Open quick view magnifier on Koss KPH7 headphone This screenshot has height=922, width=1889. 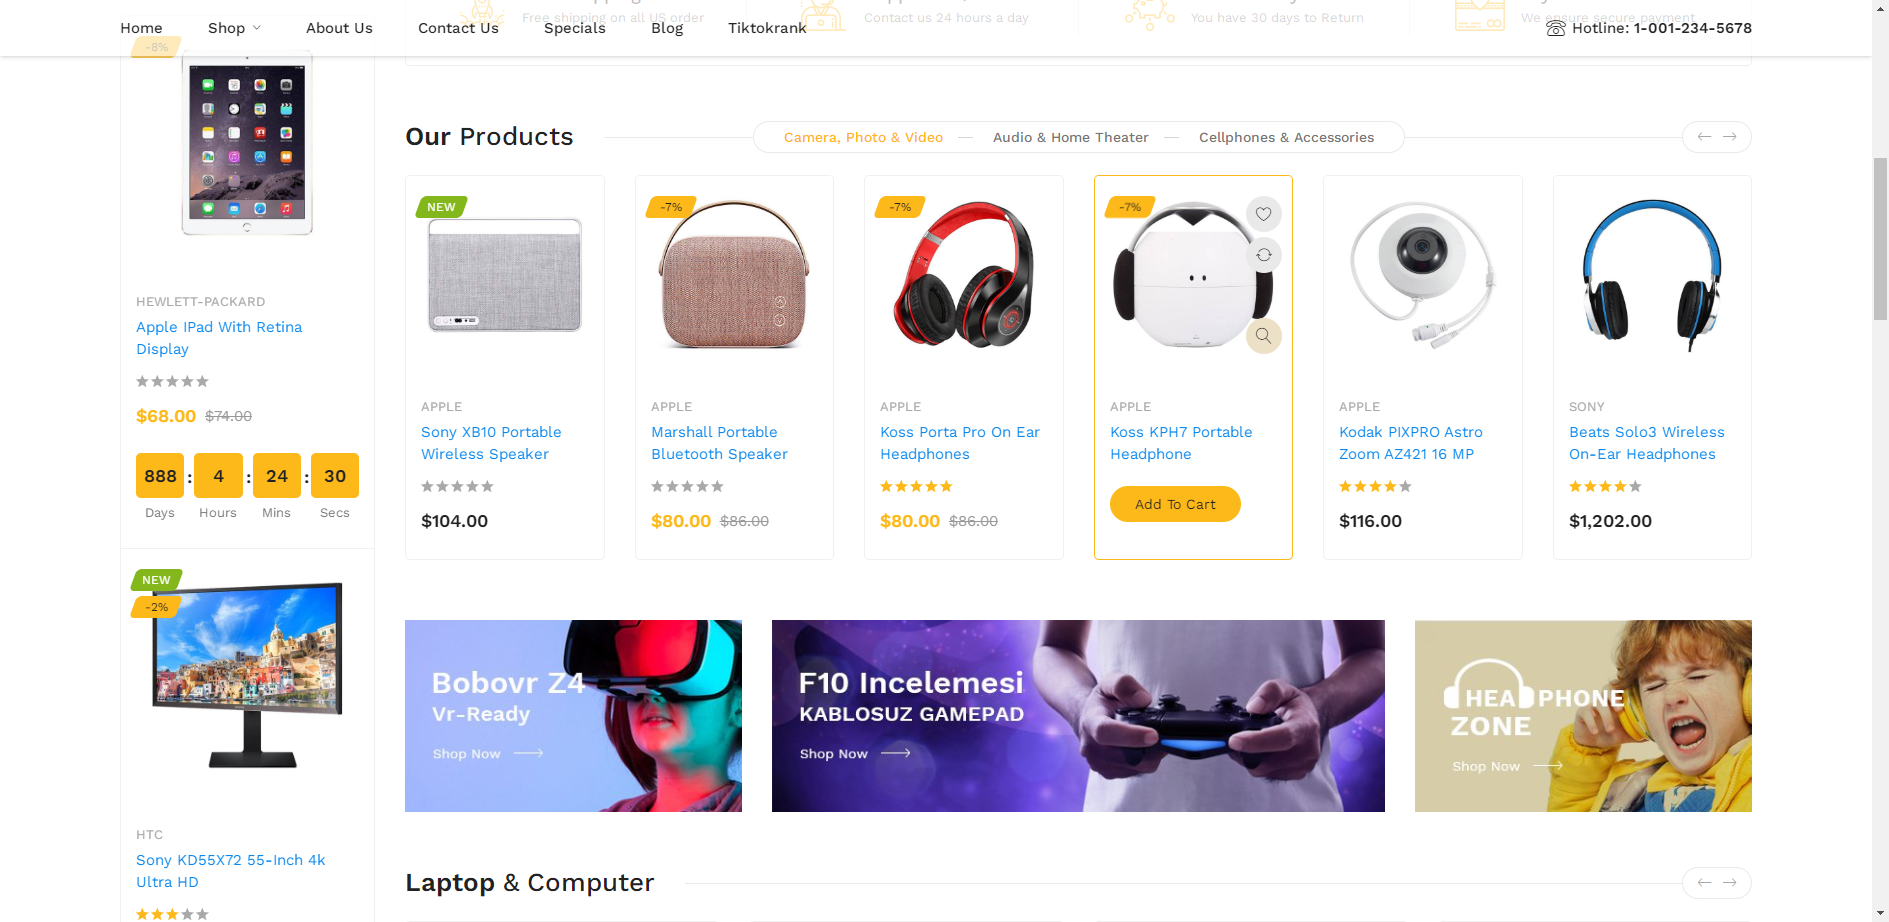tap(1264, 336)
